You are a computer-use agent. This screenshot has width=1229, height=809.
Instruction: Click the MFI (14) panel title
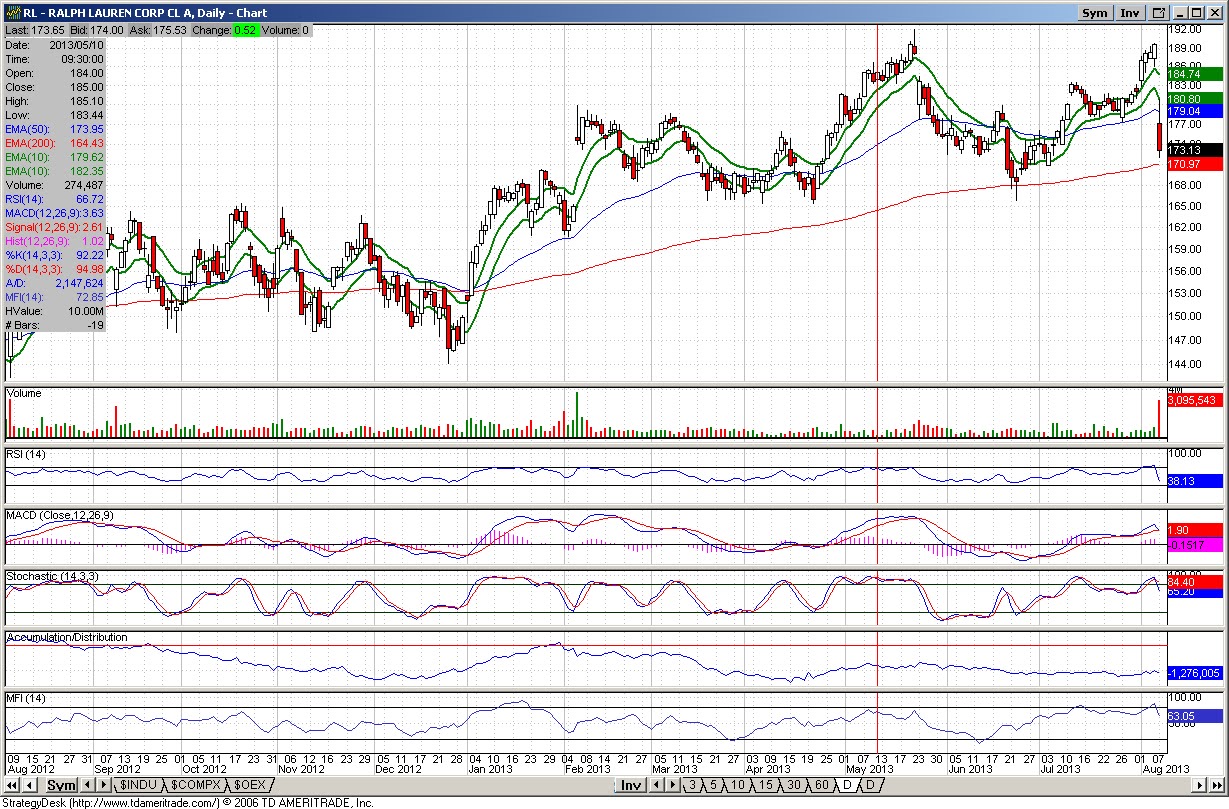pos(26,697)
